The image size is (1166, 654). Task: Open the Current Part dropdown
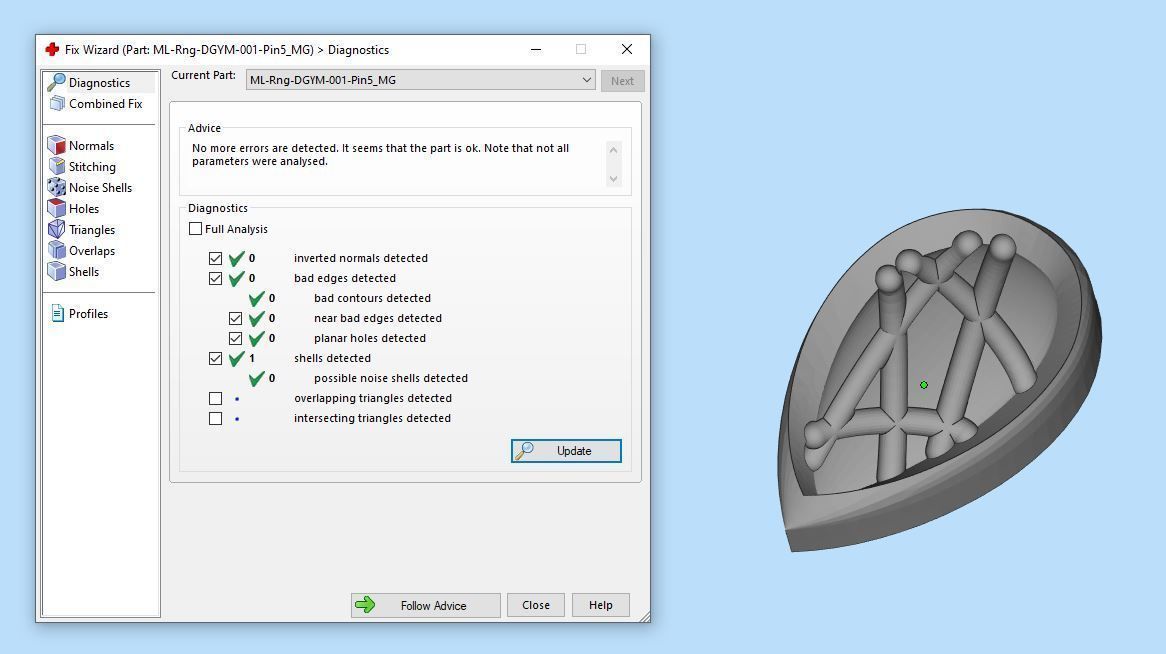[x=420, y=80]
